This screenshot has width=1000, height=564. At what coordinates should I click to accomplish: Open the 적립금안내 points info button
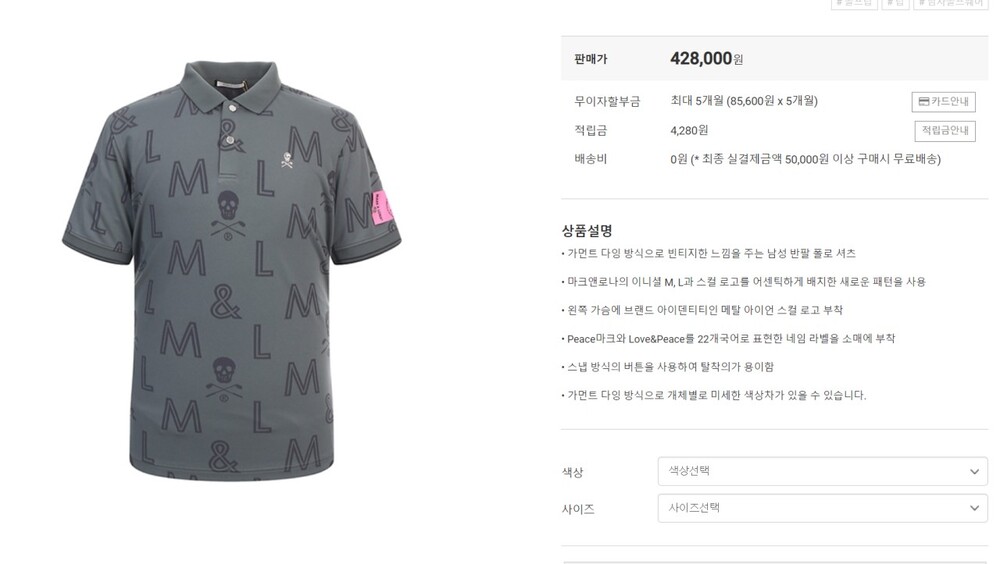945,131
